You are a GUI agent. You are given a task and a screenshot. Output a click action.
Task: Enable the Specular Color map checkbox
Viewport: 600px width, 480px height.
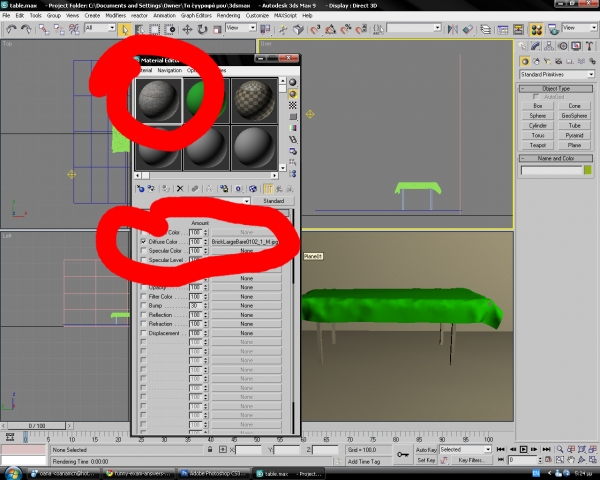point(143,251)
